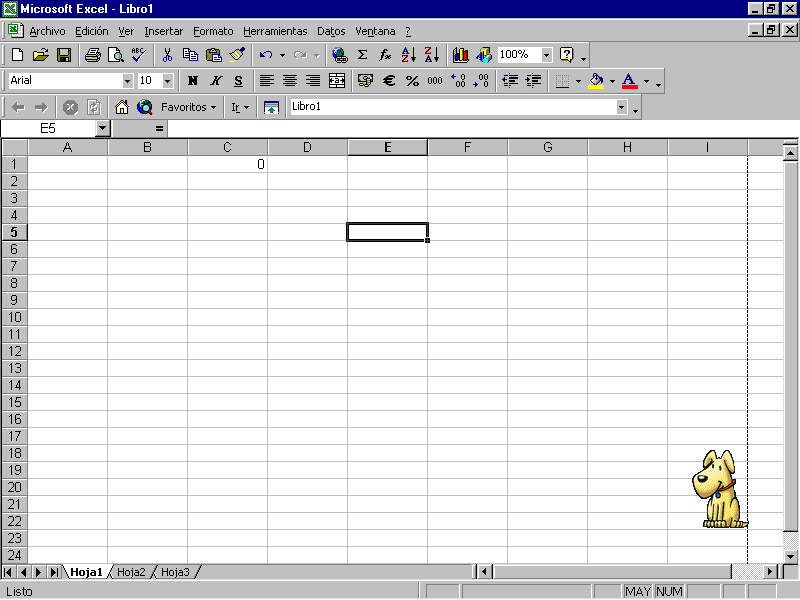Image resolution: width=800 pixels, height=600 pixels.
Task: Apply the Euro format icon
Action: (389, 81)
